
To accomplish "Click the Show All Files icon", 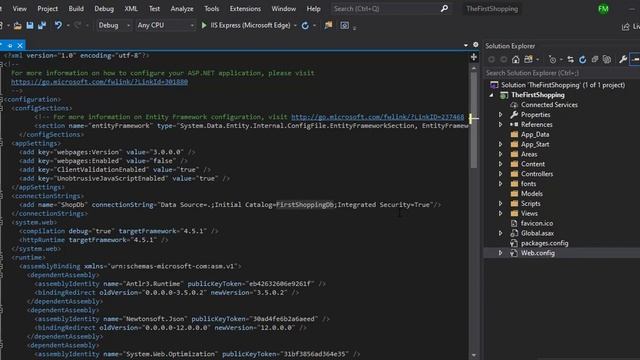I will [607, 60].
